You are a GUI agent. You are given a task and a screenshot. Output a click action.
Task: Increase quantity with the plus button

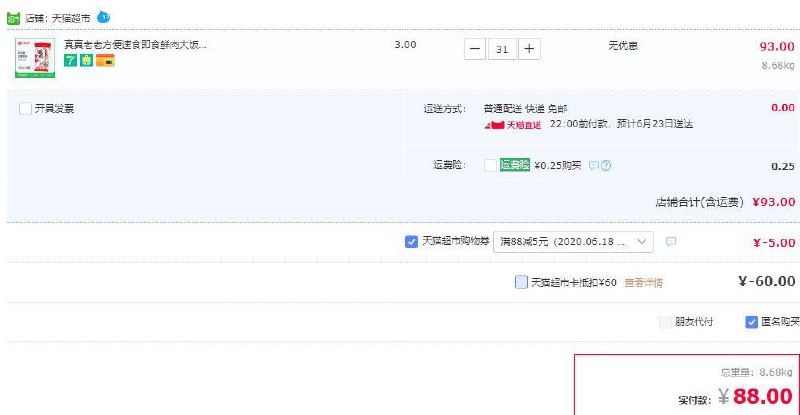tap(529, 49)
